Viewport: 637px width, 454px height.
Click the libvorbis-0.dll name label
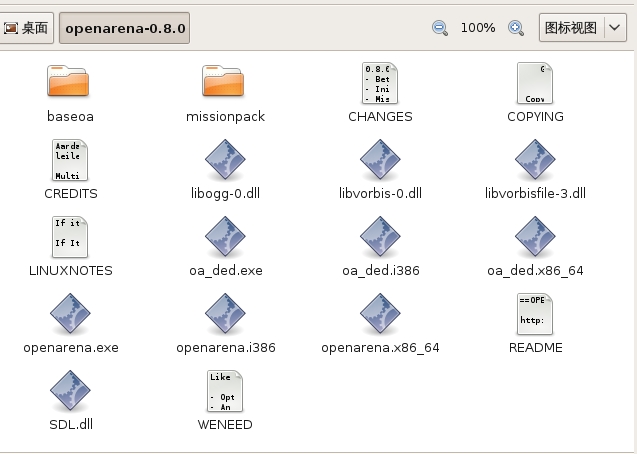[380, 193]
